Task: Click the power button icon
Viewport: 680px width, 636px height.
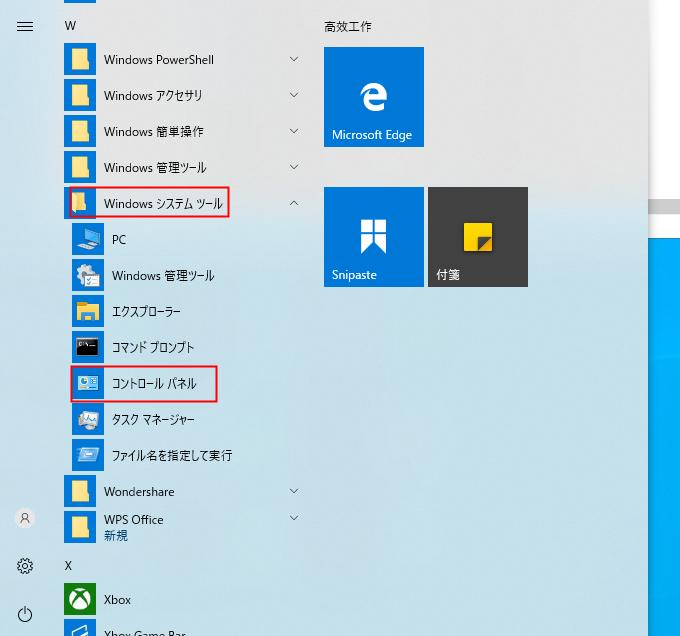Action: tap(25, 614)
